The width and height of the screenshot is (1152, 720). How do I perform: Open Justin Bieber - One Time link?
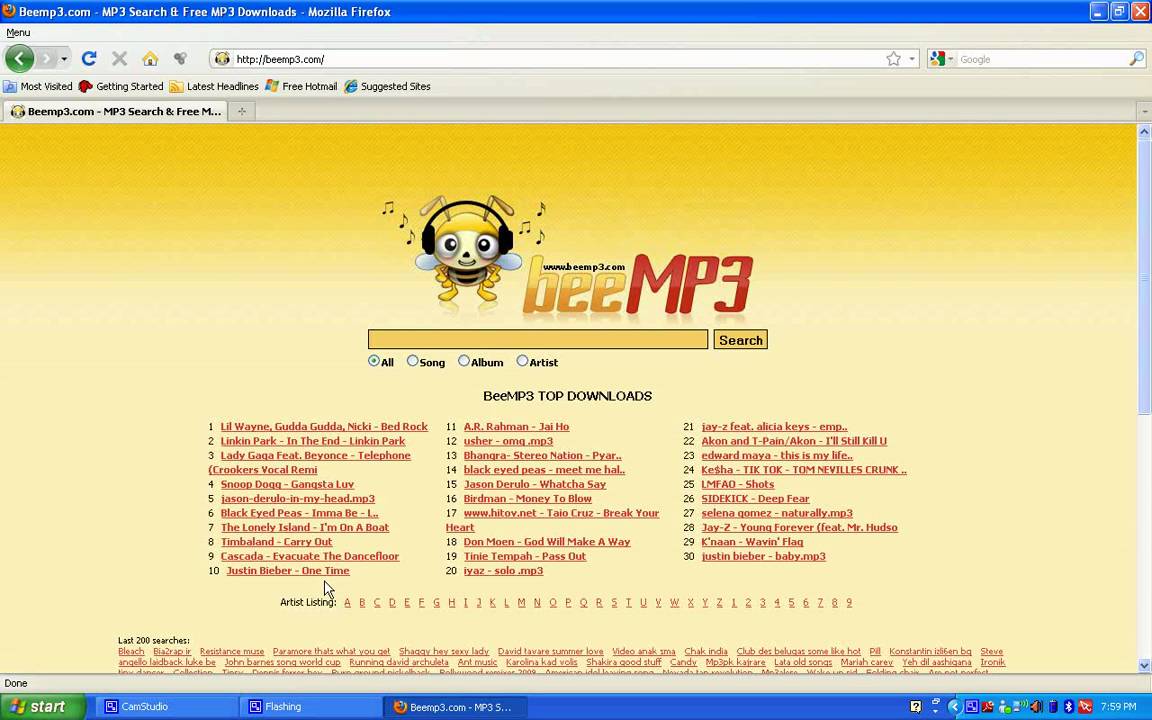pyautogui.click(x=288, y=571)
